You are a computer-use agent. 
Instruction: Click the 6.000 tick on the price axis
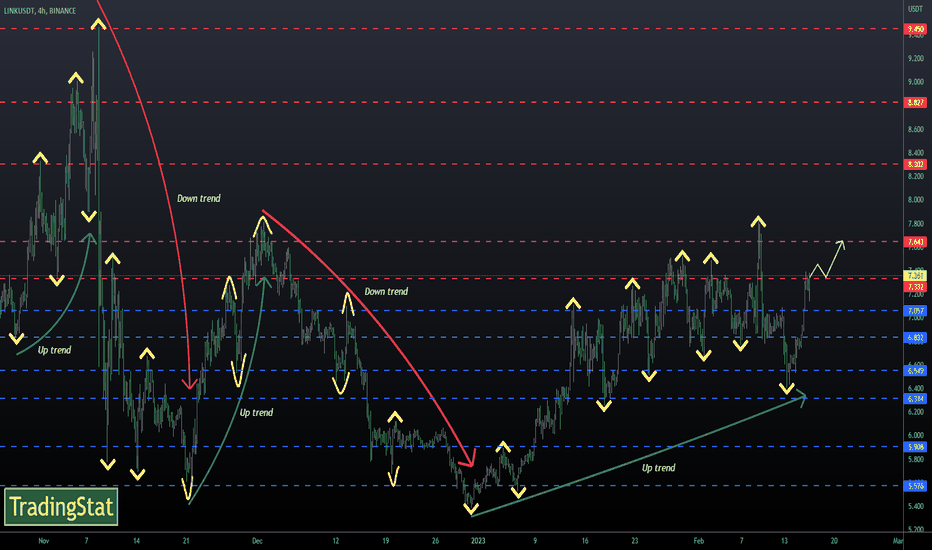(915, 435)
